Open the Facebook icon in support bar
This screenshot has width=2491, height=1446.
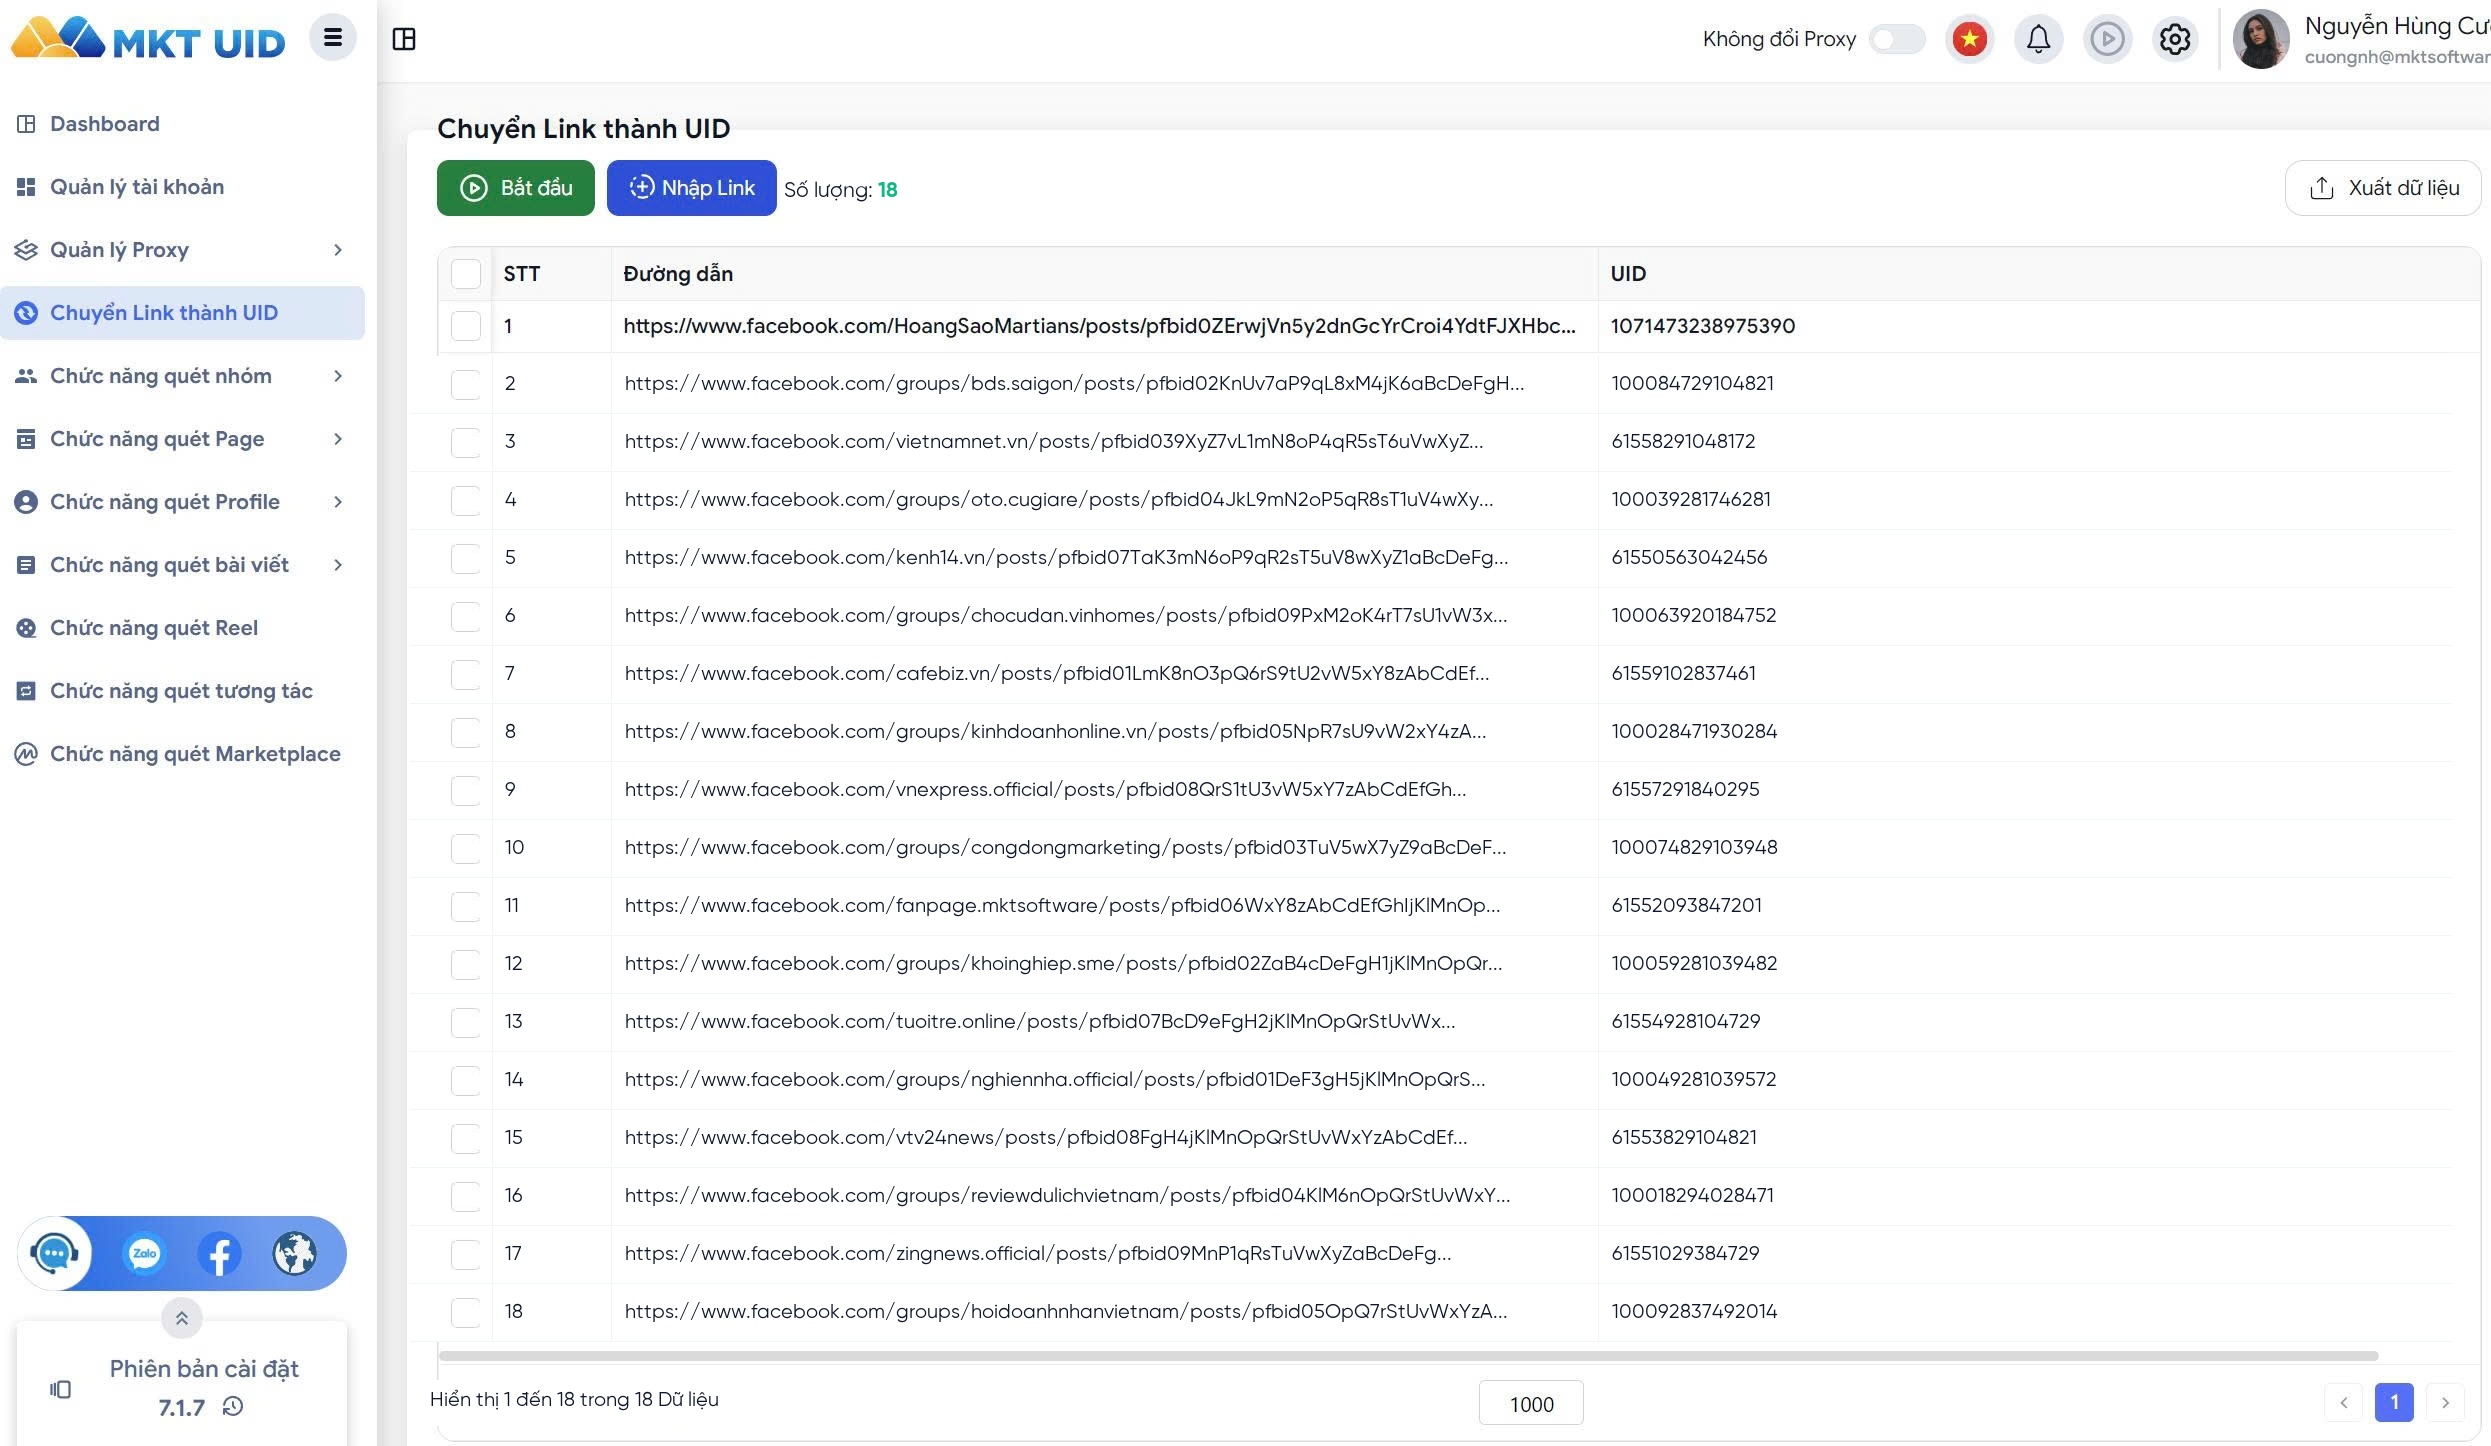point(219,1253)
